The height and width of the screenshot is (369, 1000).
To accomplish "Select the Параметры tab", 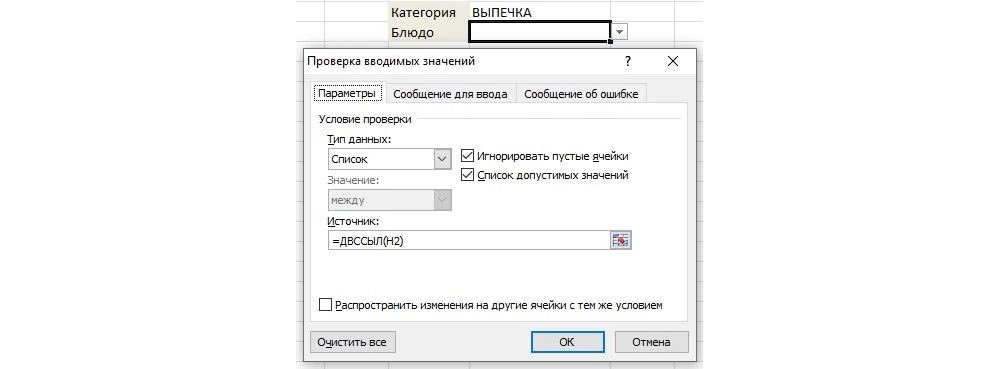I will pyautogui.click(x=348, y=93).
